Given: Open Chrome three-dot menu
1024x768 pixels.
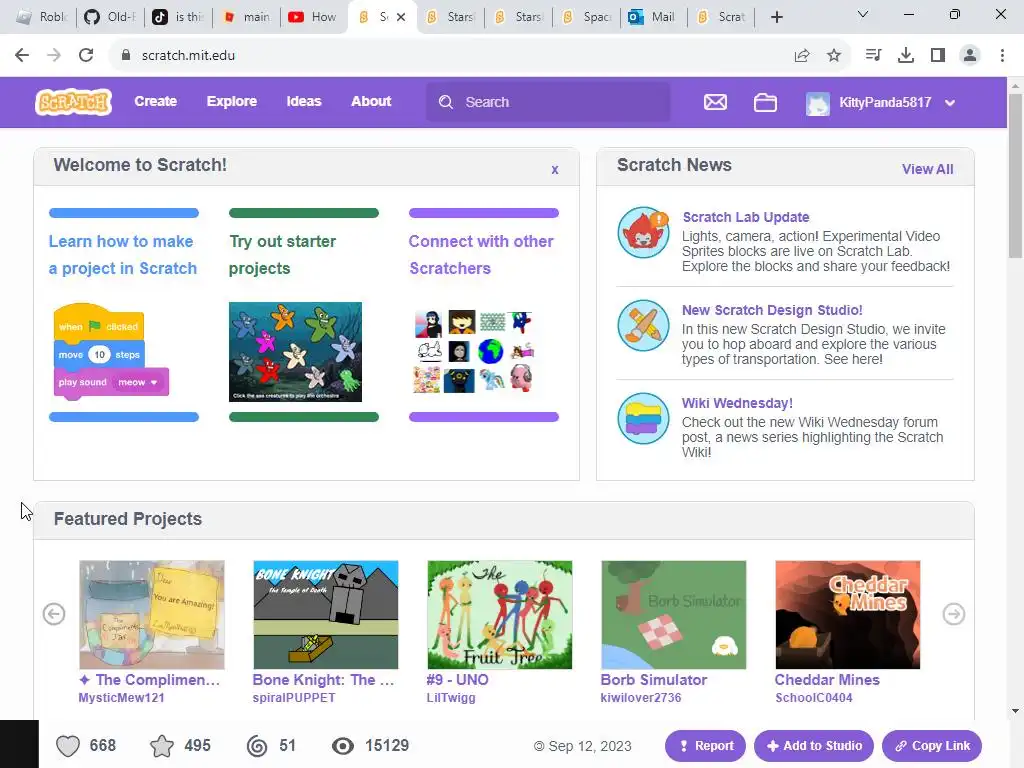Looking at the screenshot, I should [x=1002, y=56].
